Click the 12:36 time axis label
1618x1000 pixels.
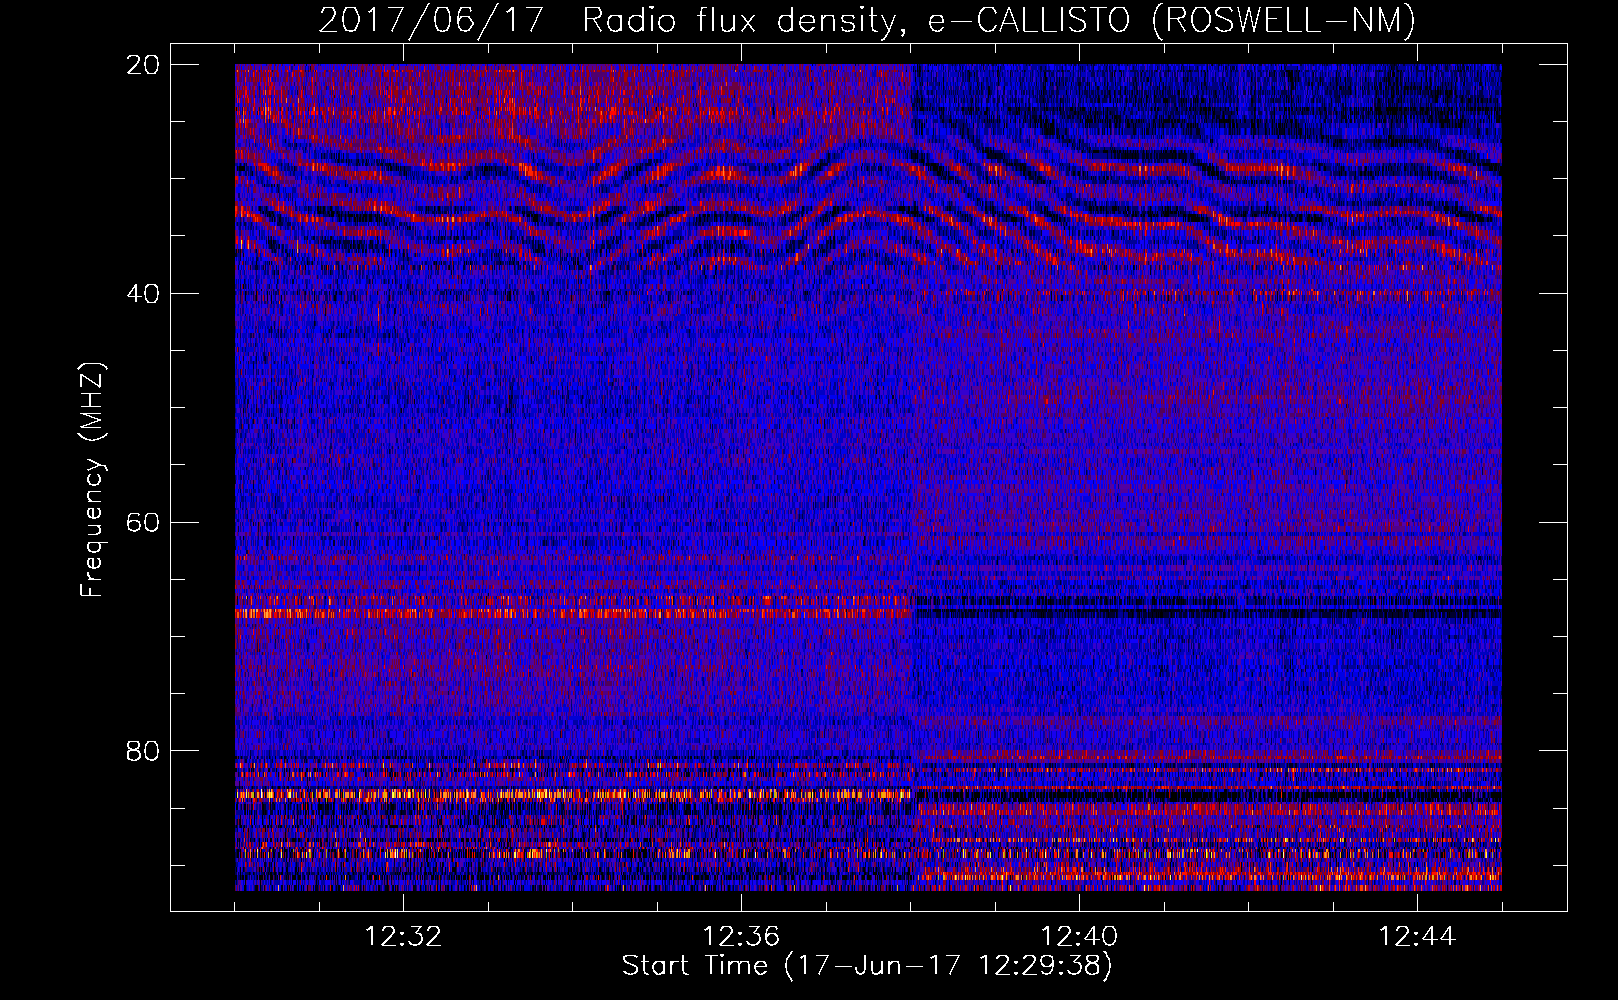[x=741, y=937]
